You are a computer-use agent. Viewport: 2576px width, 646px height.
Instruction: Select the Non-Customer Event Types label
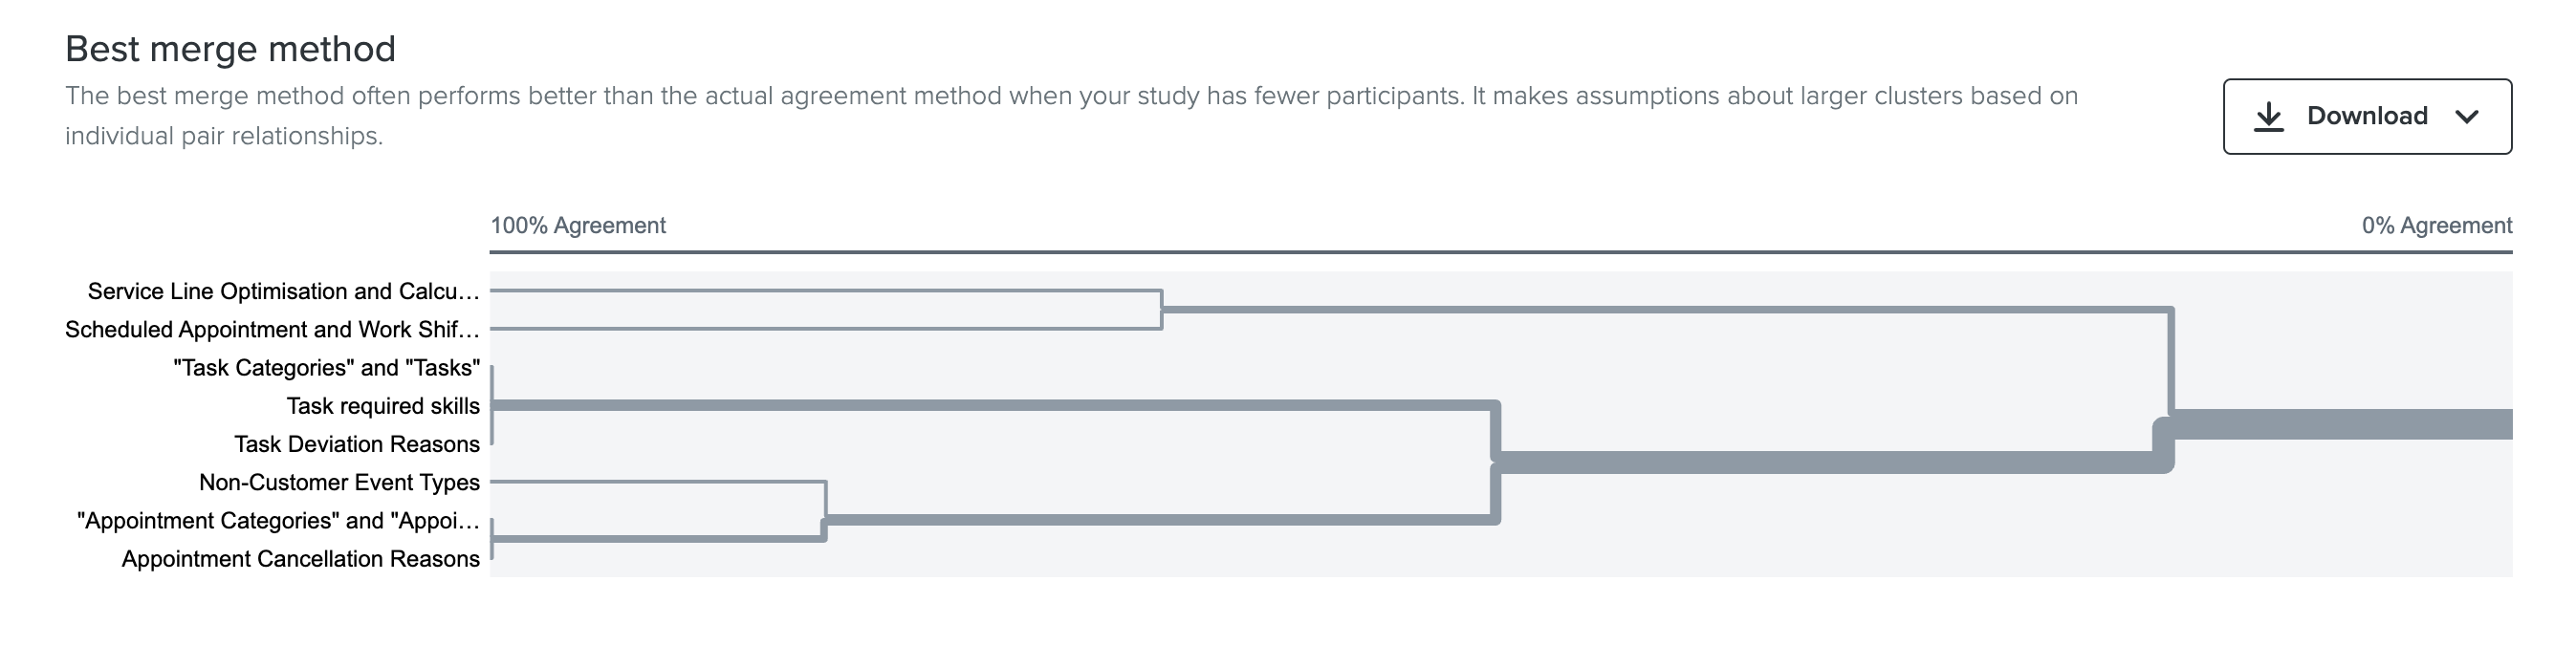point(339,482)
